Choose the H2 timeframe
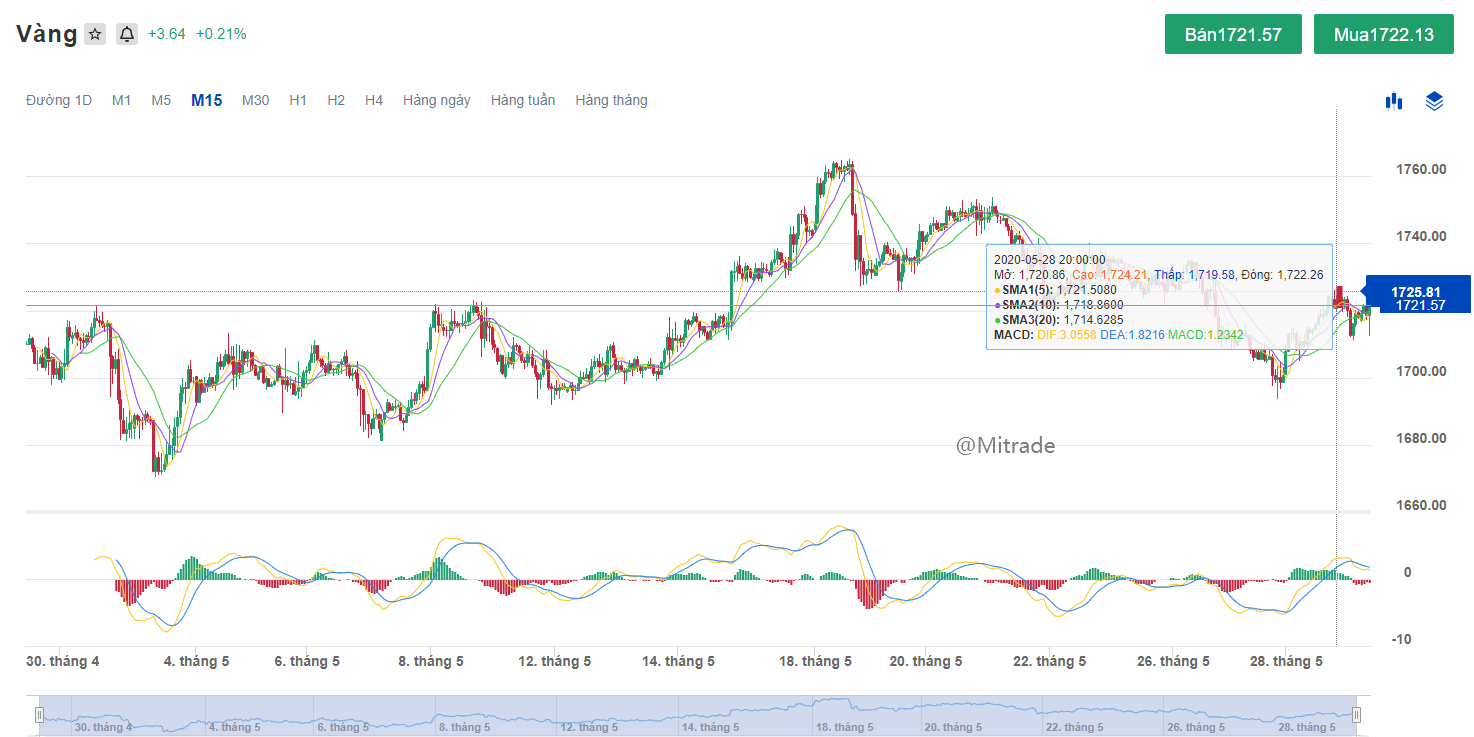The width and height of the screenshot is (1474, 737). point(336,100)
